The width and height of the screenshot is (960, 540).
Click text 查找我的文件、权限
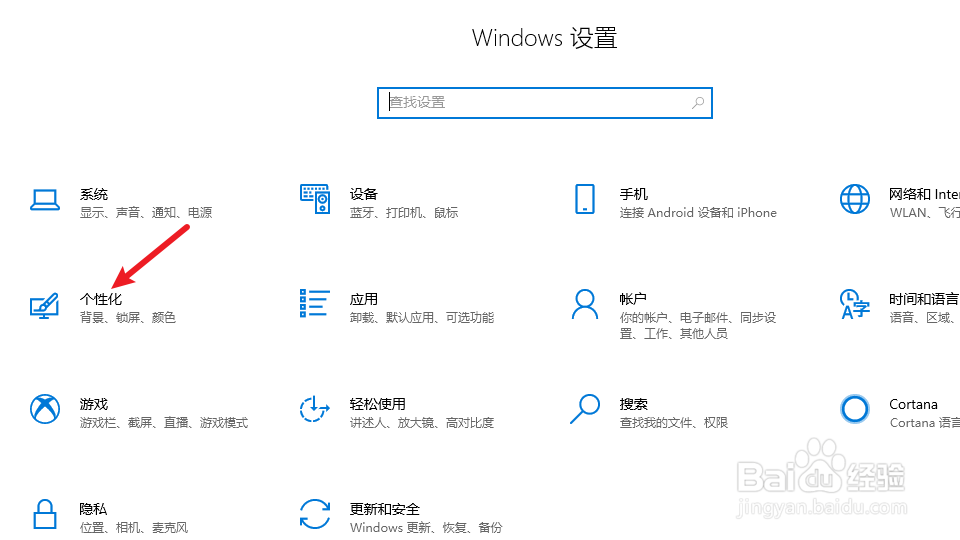[674, 422]
